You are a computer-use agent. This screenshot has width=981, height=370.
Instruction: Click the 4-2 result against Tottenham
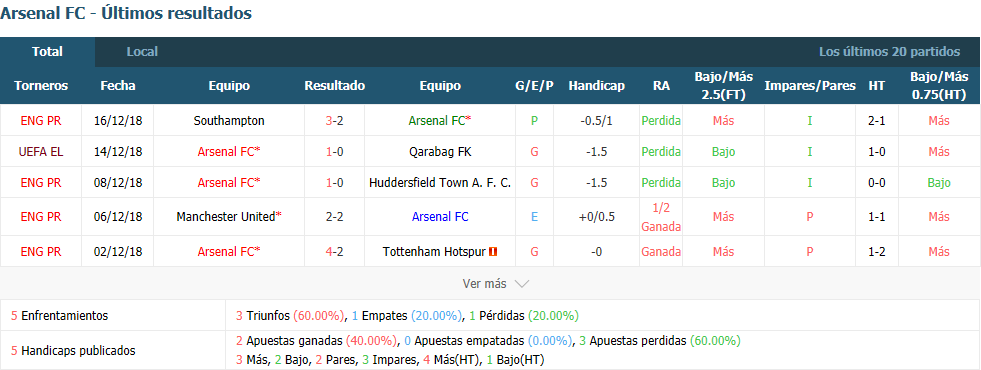334,252
